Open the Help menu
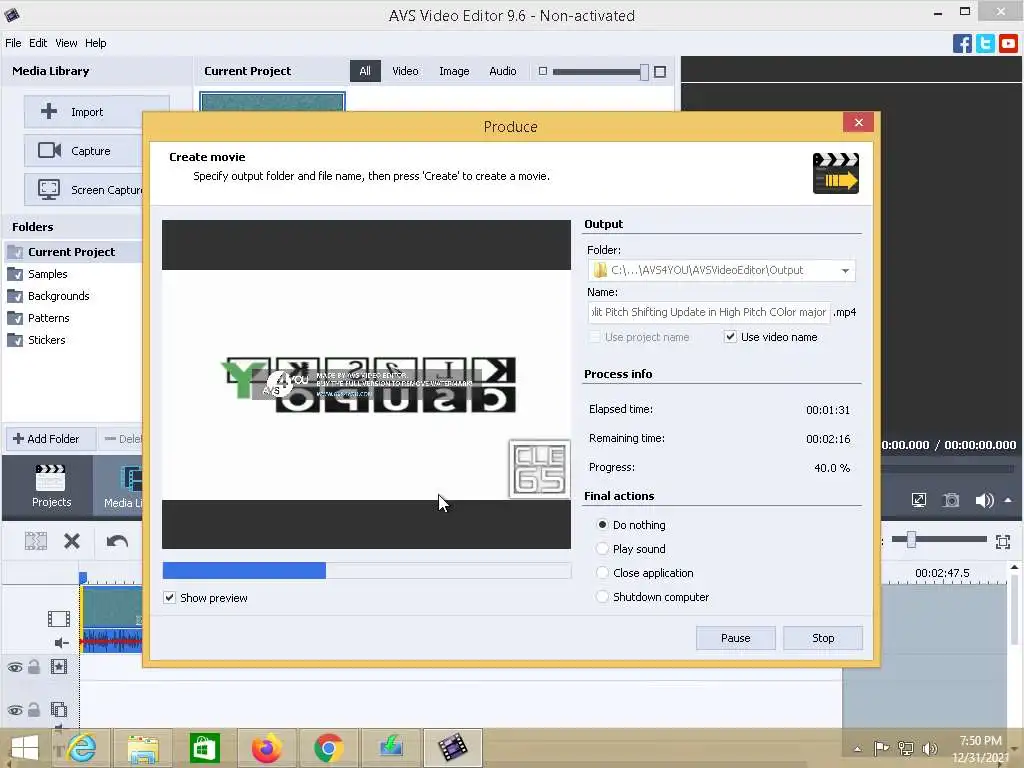Image resolution: width=1024 pixels, height=768 pixels. (x=95, y=43)
